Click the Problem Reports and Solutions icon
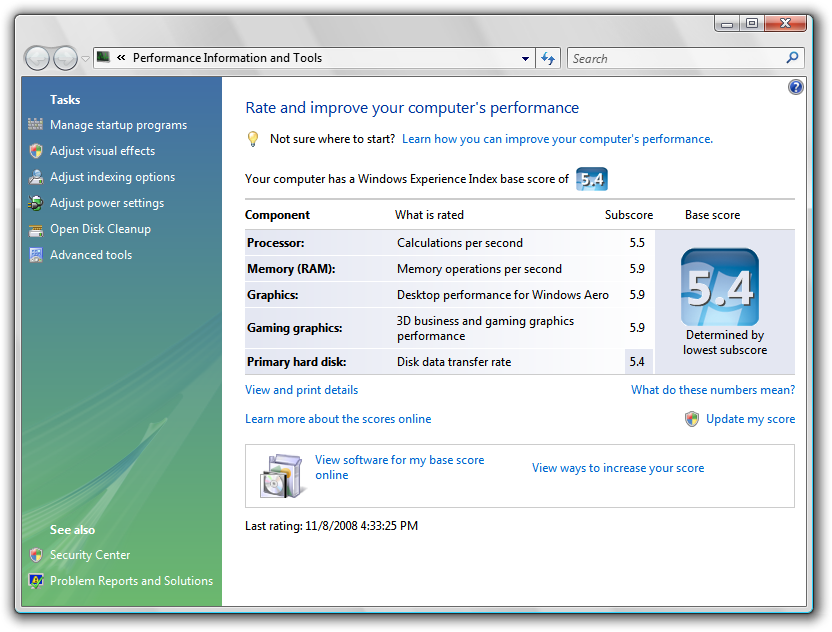Viewport: 832px width, 632px height. (36, 581)
